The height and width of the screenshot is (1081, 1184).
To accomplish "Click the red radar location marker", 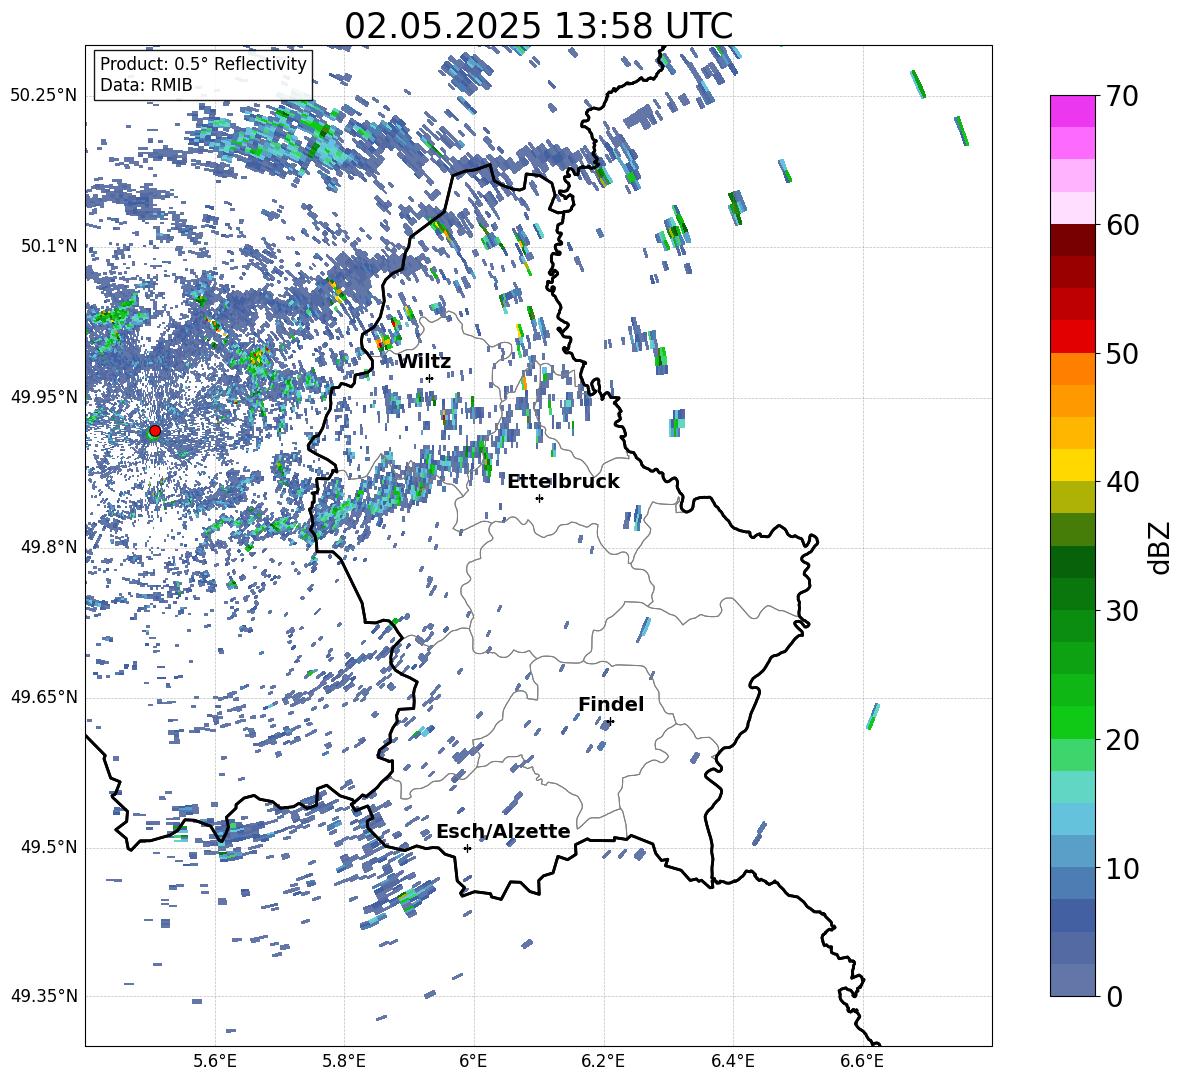I will 155,431.
